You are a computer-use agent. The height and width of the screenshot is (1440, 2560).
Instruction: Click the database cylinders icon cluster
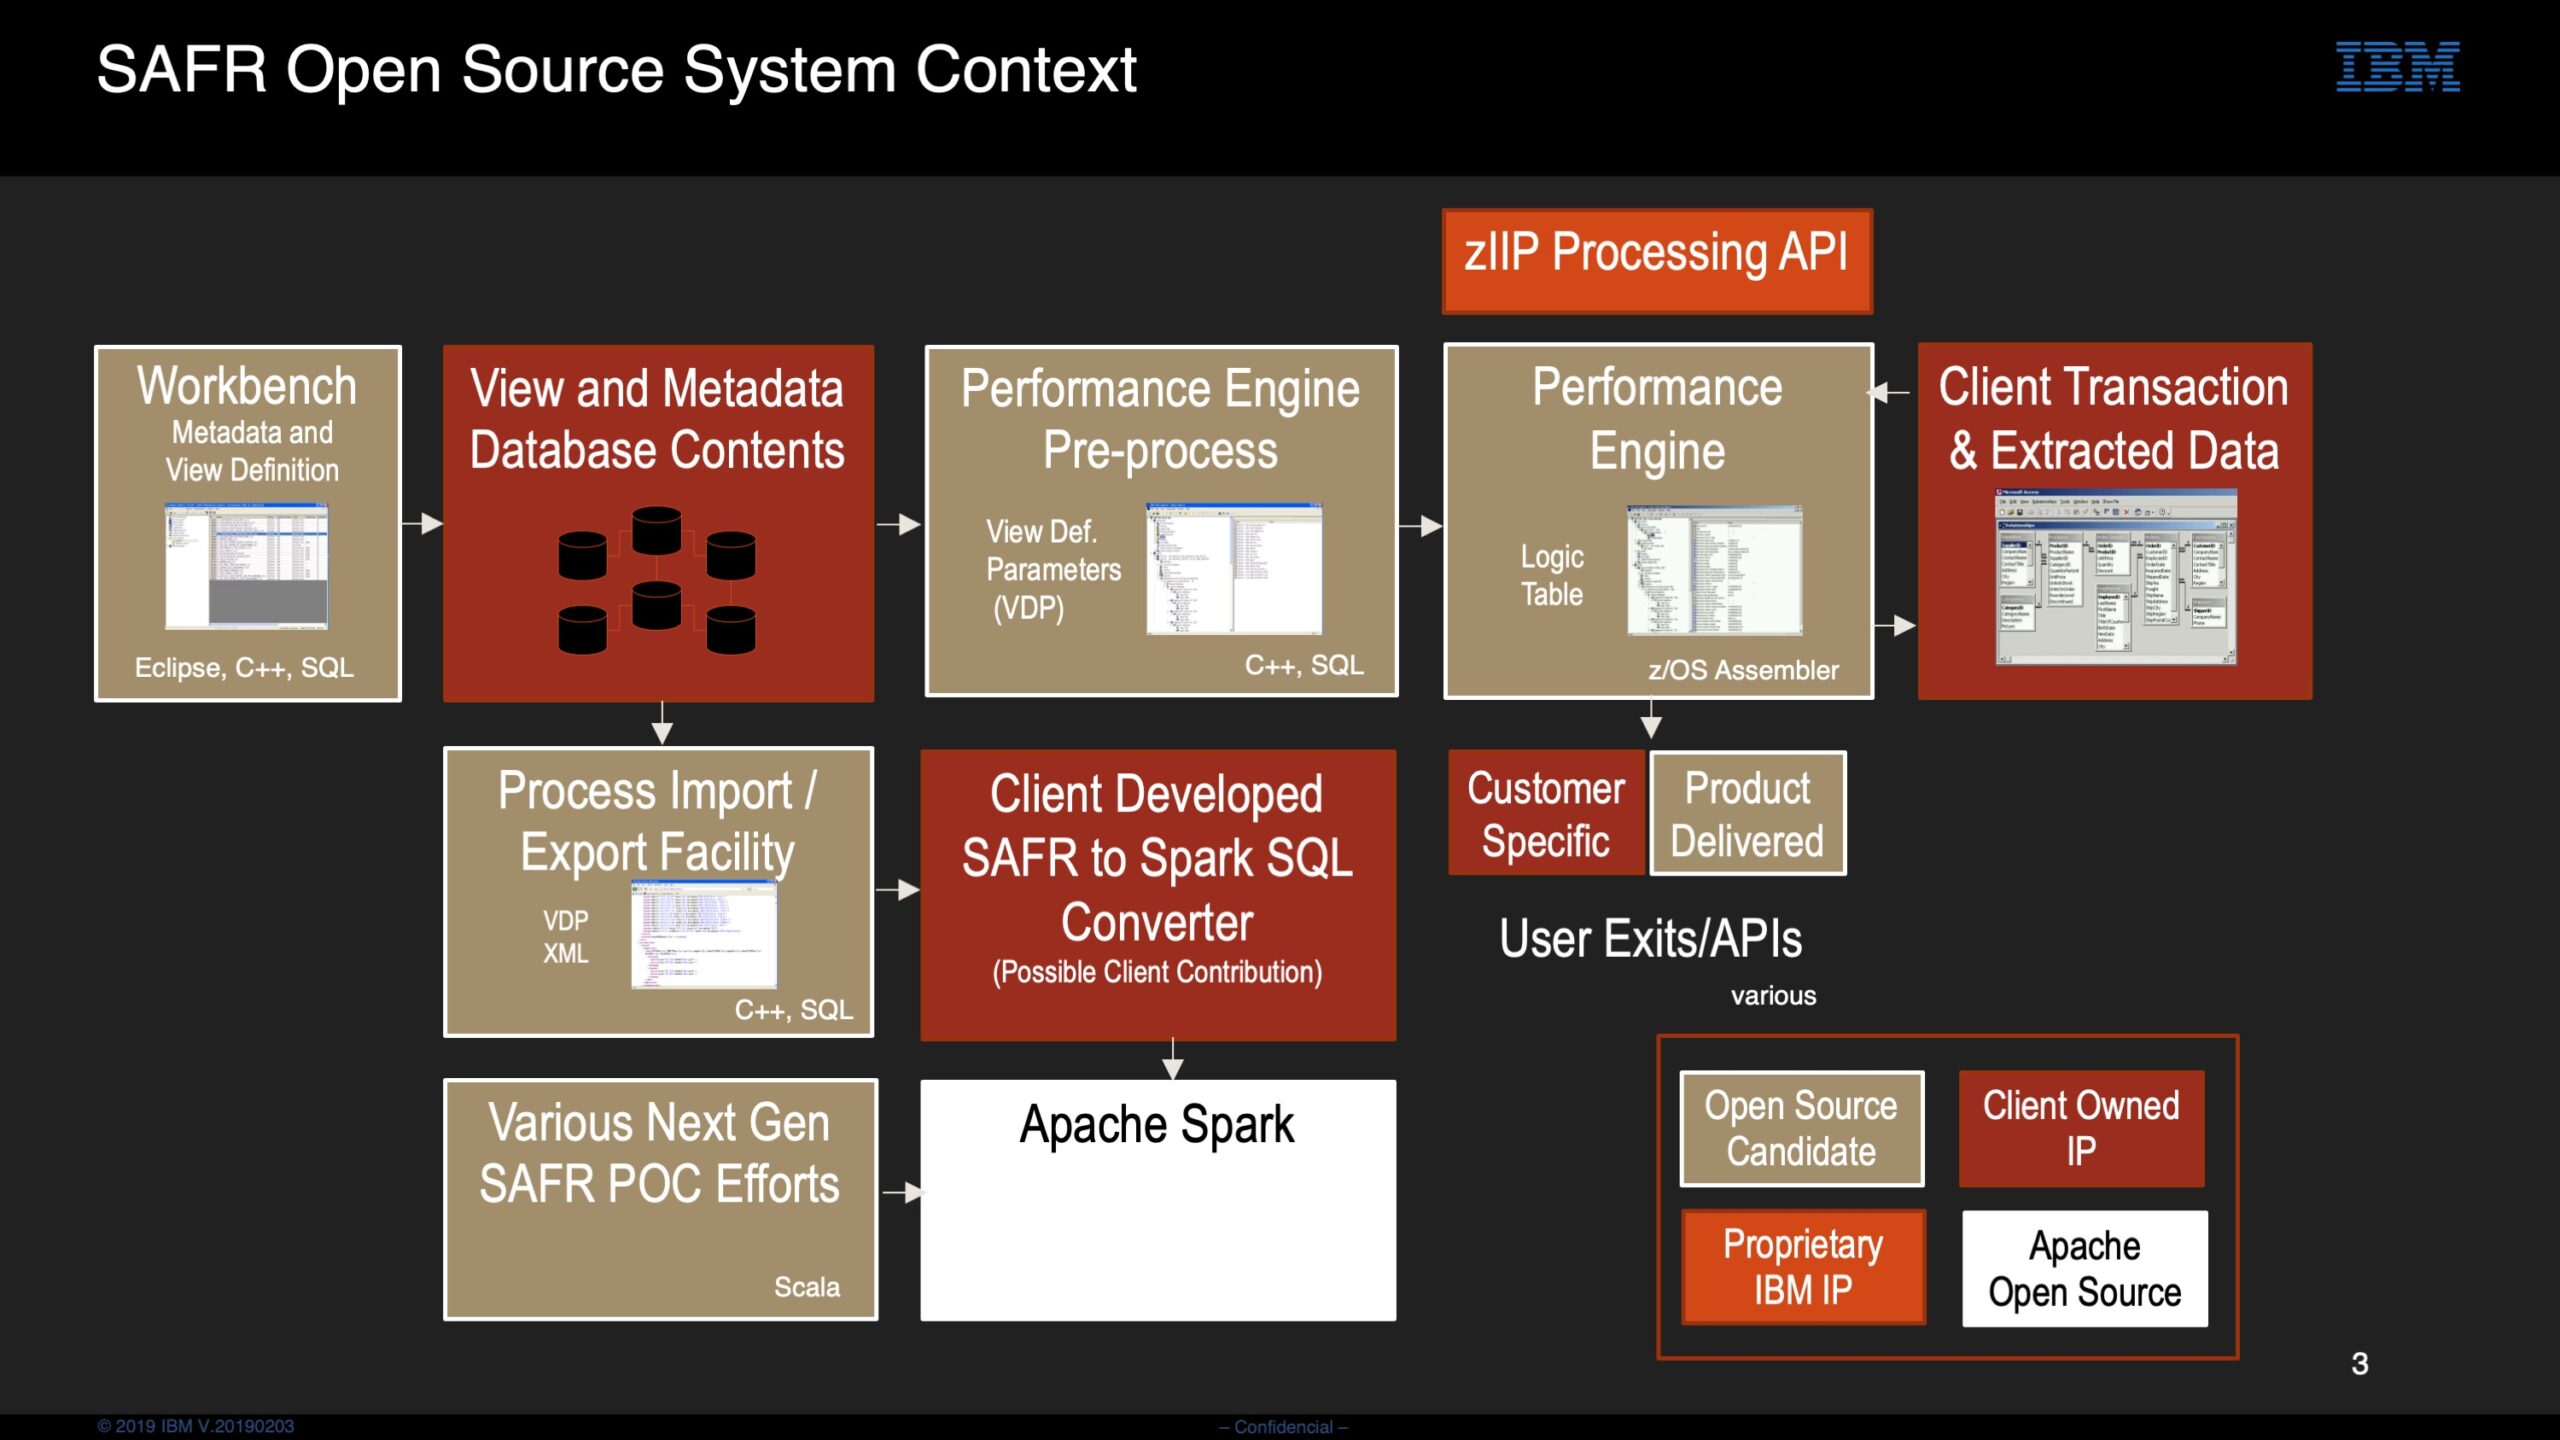(657, 580)
